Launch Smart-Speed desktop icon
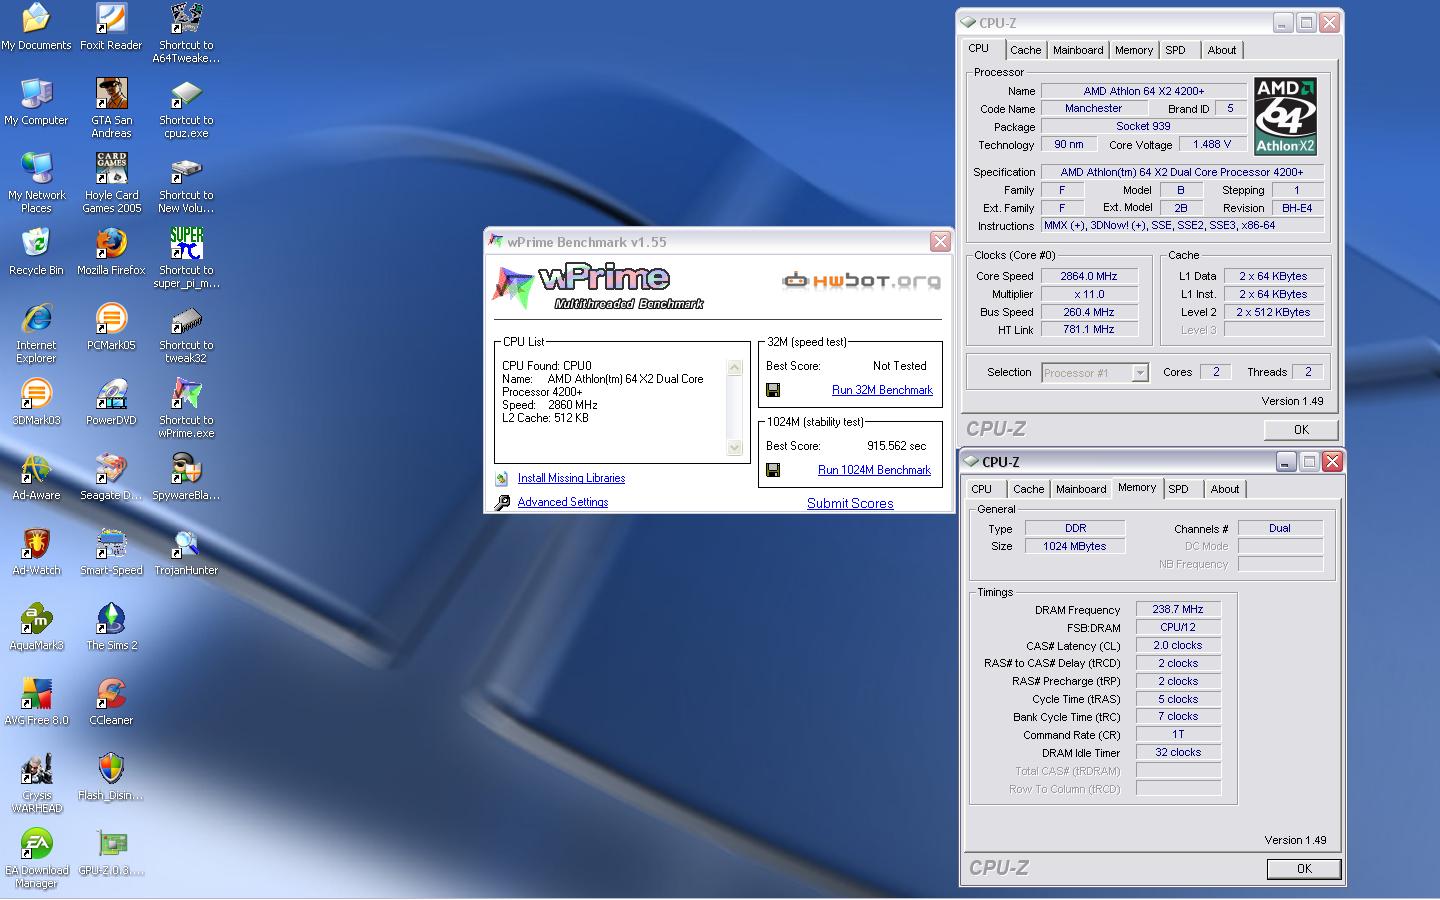This screenshot has height=900, width=1440. (x=111, y=552)
